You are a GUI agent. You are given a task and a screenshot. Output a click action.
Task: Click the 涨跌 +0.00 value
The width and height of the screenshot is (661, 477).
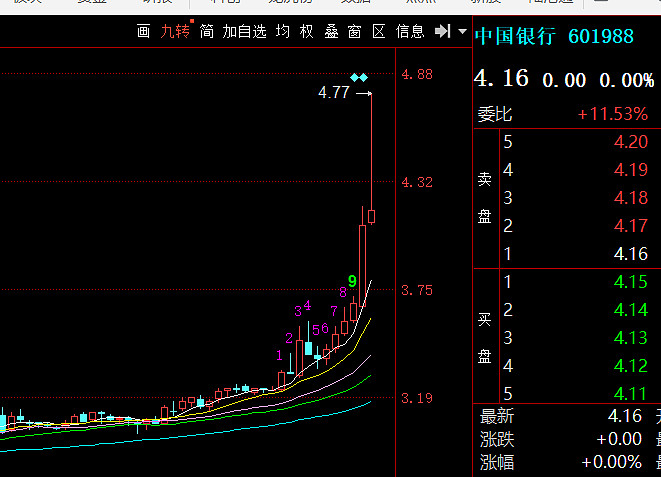pos(619,439)
